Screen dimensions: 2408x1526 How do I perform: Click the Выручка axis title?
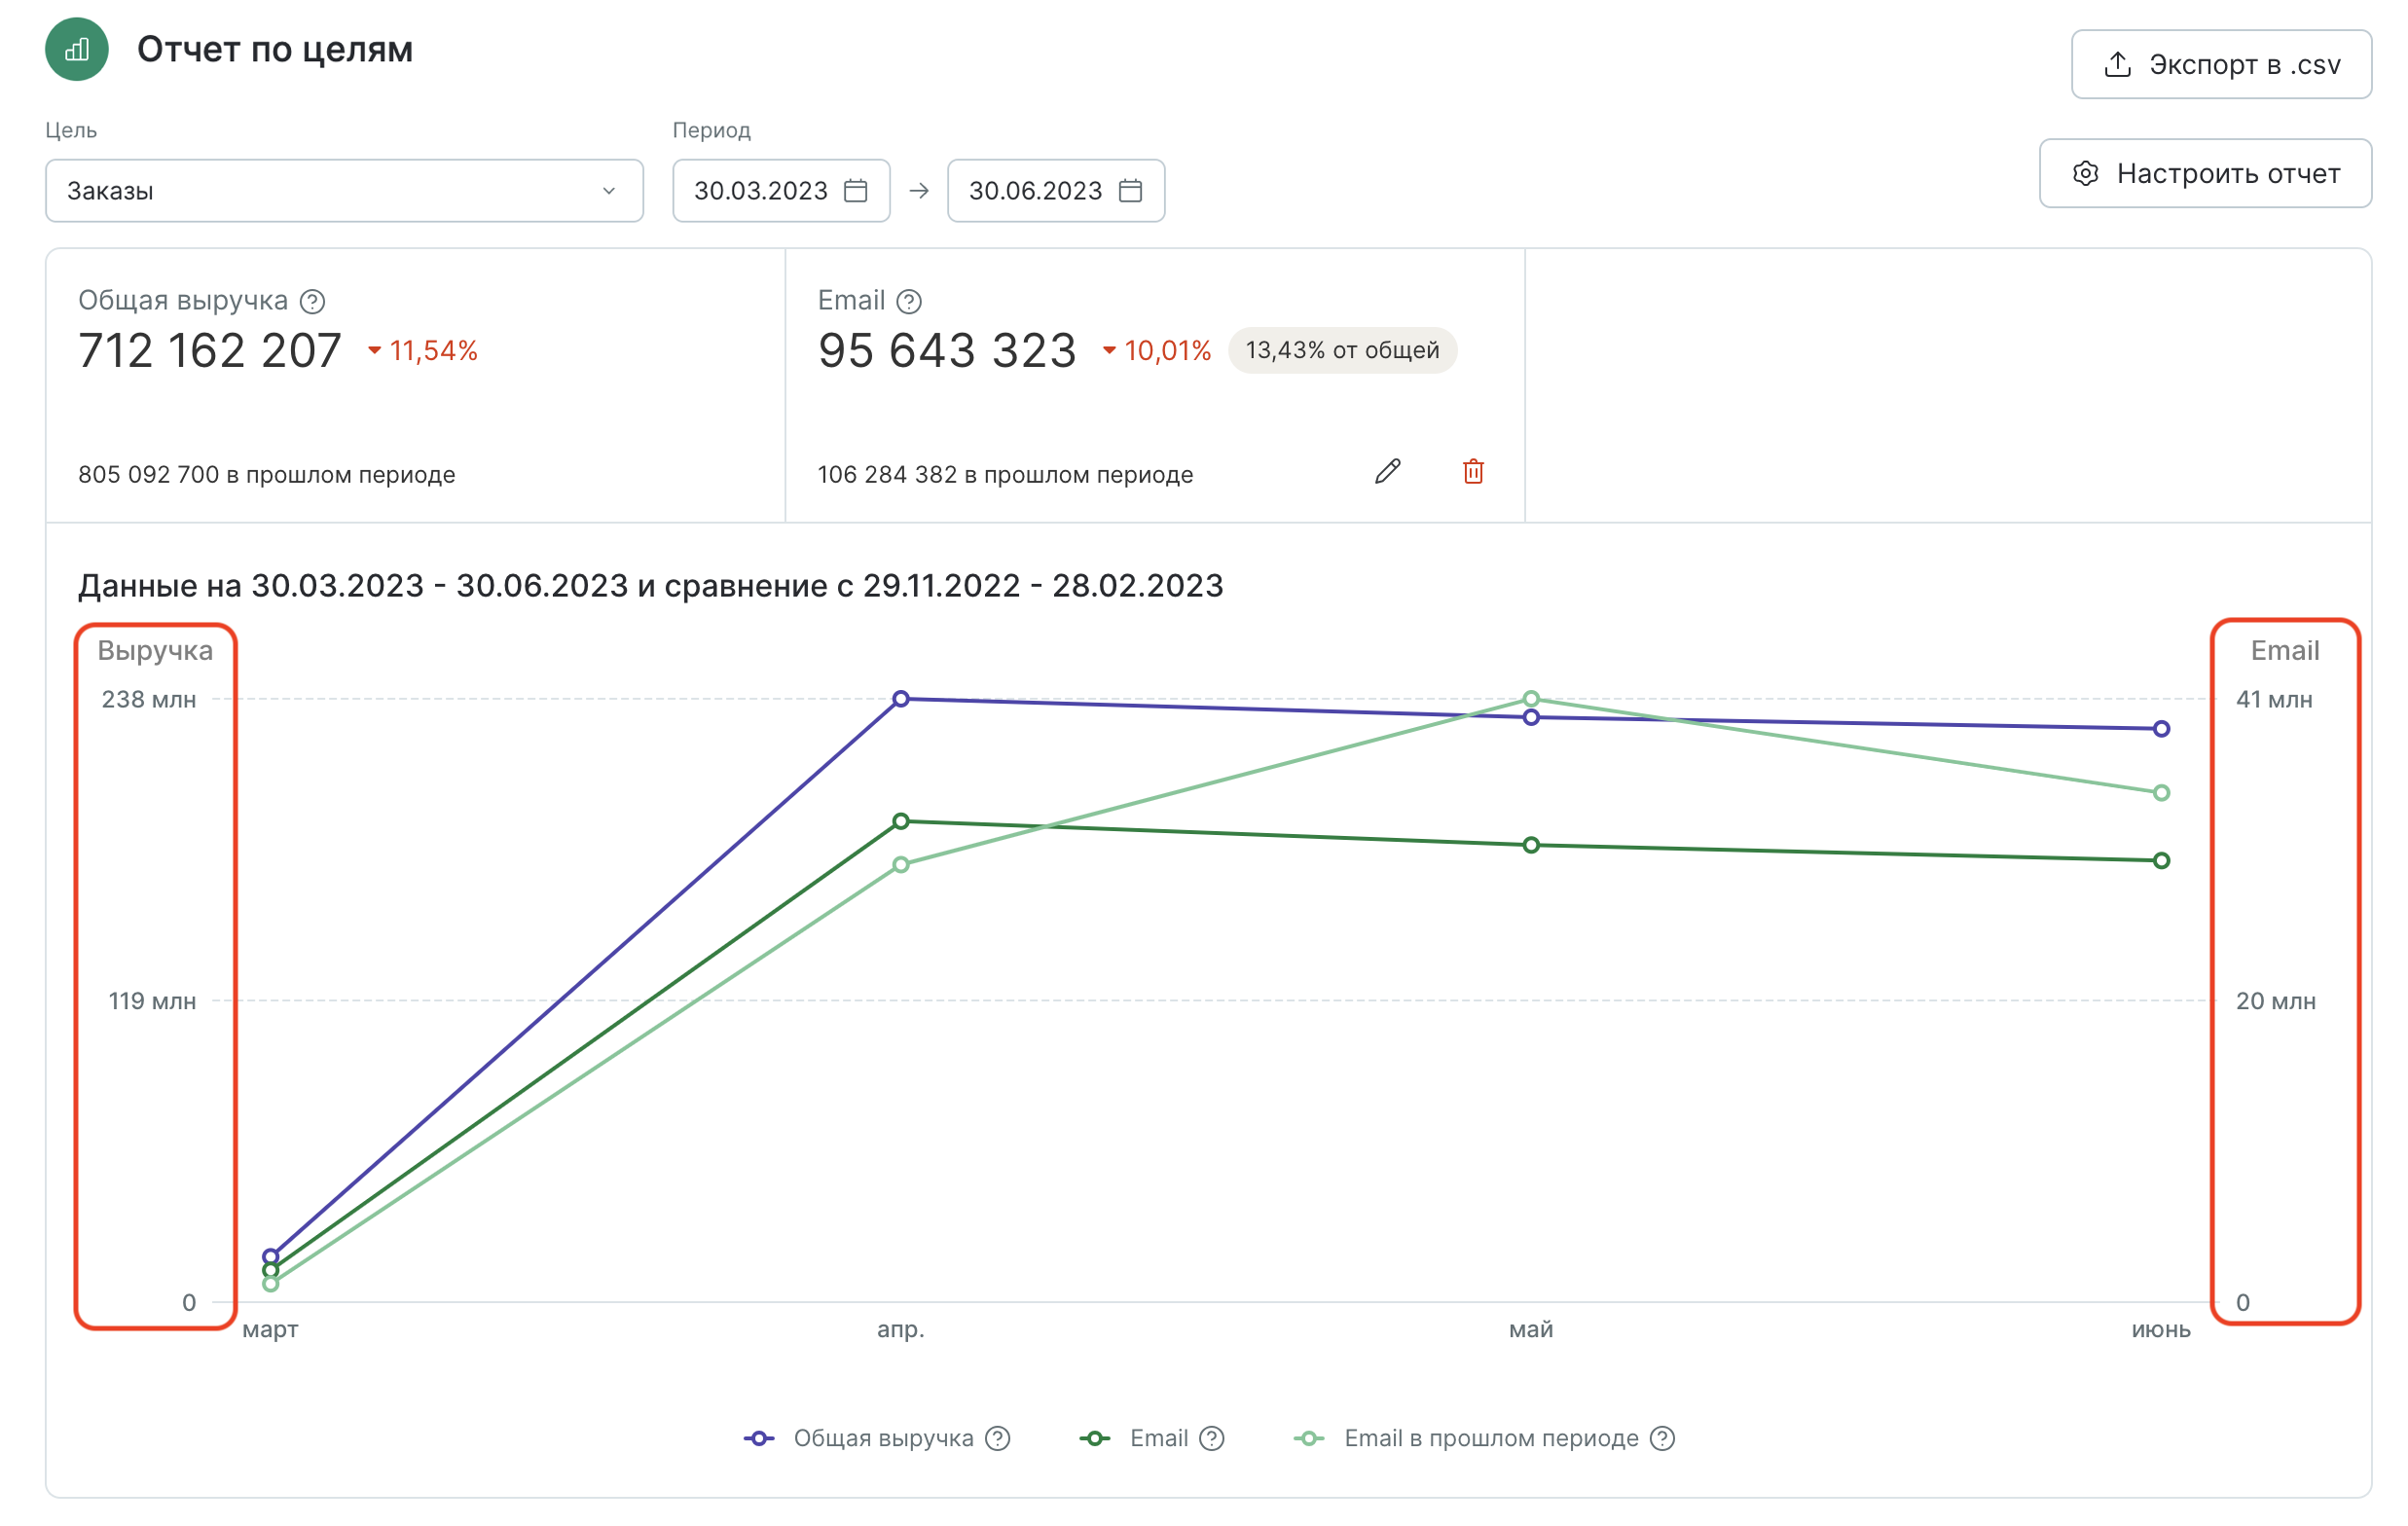(x=155, y=651)
